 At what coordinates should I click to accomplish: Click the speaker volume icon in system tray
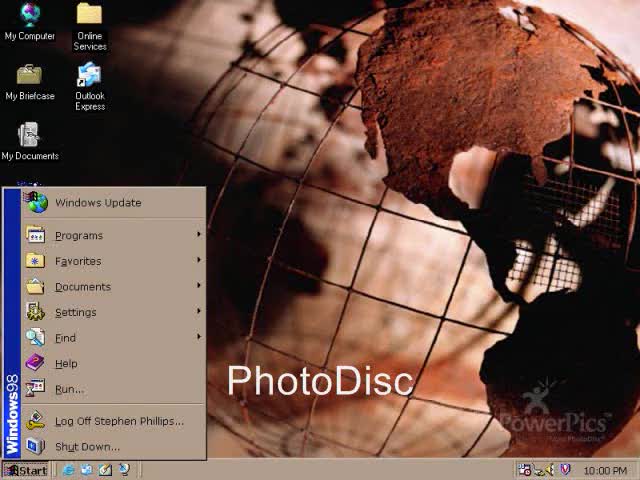[x=549, y=470]
